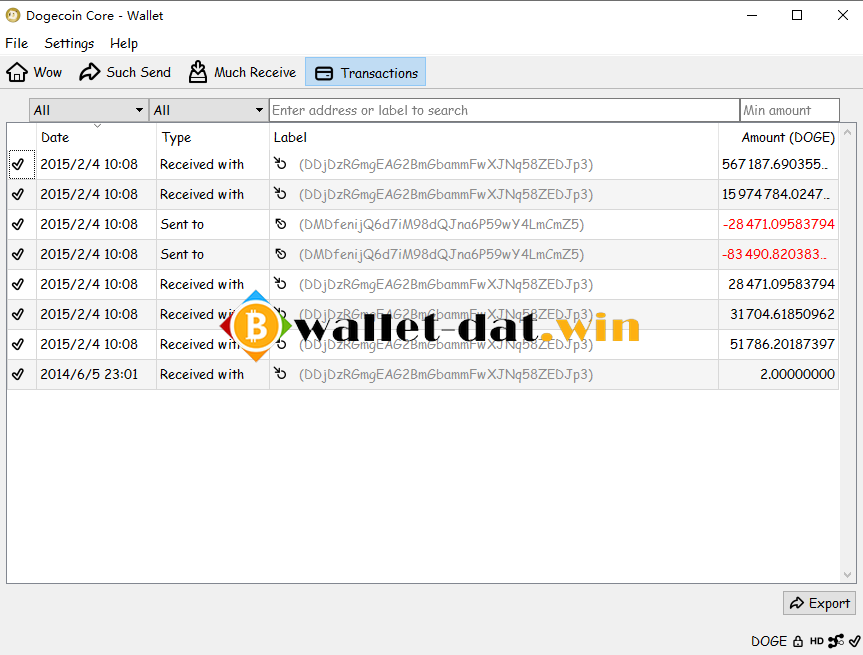The width and height of the screenshot is (863, 655).
Task: Open the transaction type All dropdown above Type column
Action: pos(209,110)
